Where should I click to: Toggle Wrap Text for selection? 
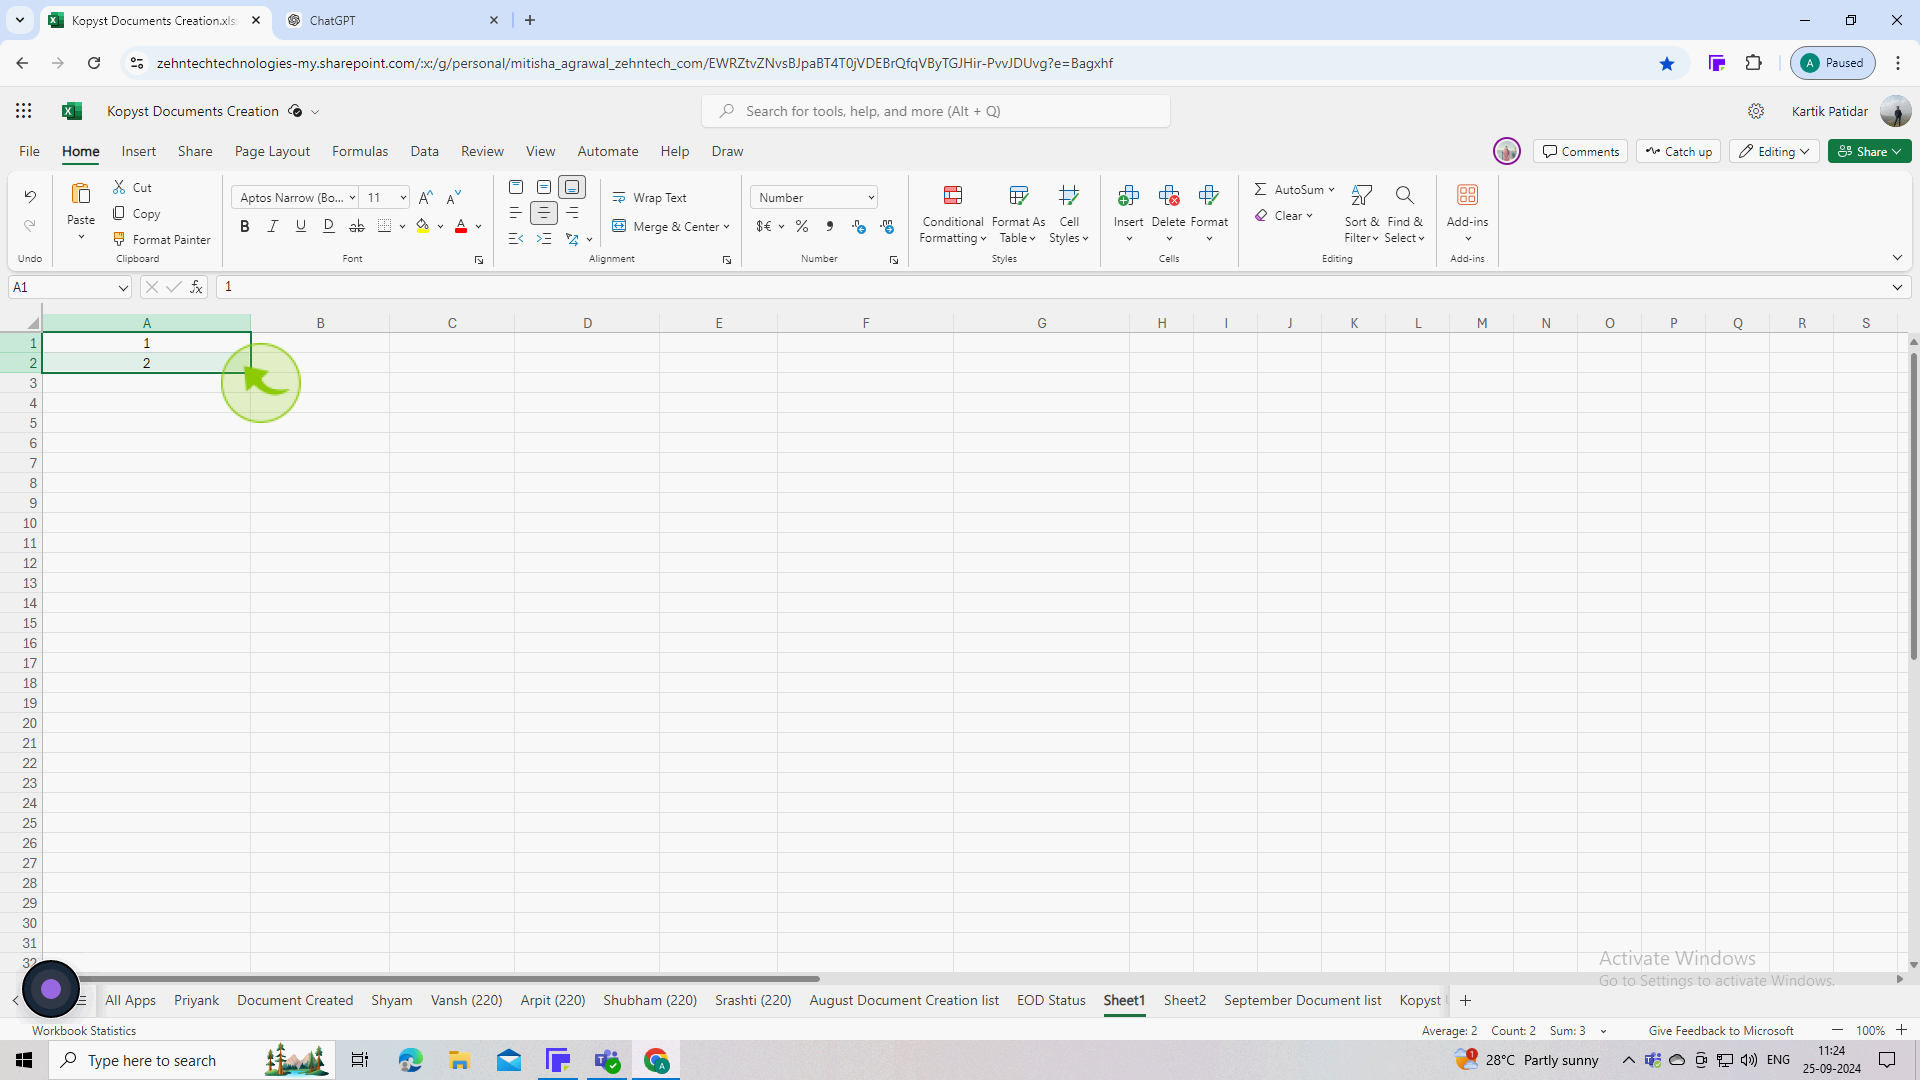click(x=650, y=197)
